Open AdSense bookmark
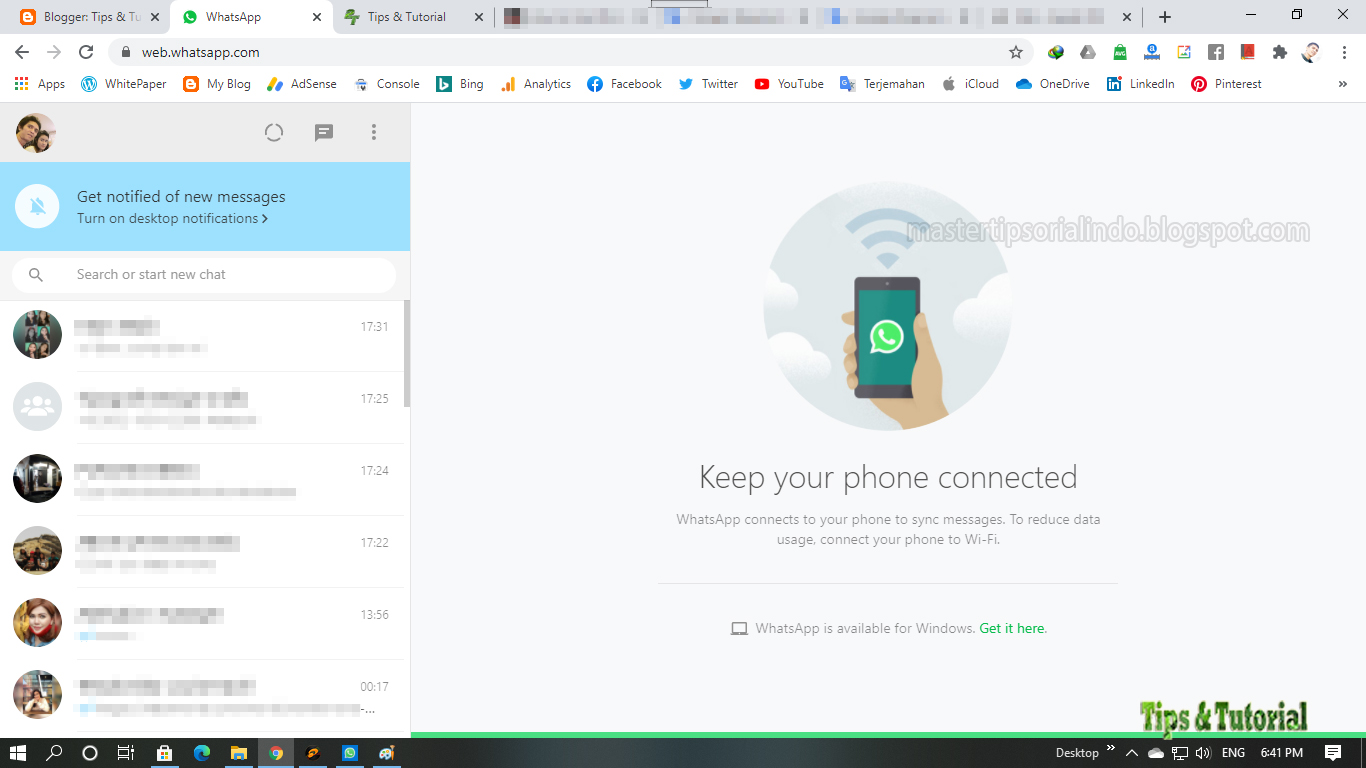The width and height of the screenshot is (1366, 768). [x=302, y=84]
